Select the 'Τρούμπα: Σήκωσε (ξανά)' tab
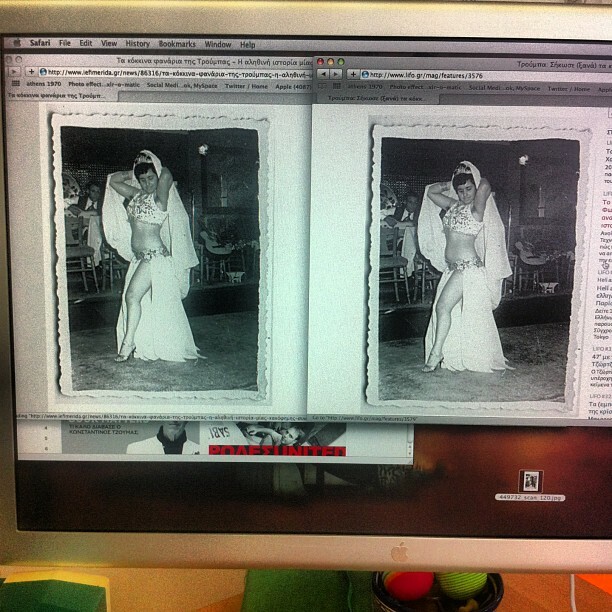Screen dimensions: 612x612 [x=377, y=99]
